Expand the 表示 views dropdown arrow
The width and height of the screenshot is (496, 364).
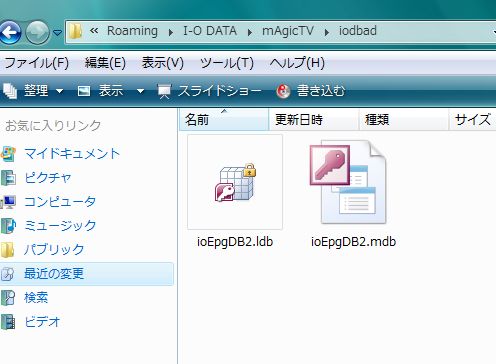(x=140, y=91)
